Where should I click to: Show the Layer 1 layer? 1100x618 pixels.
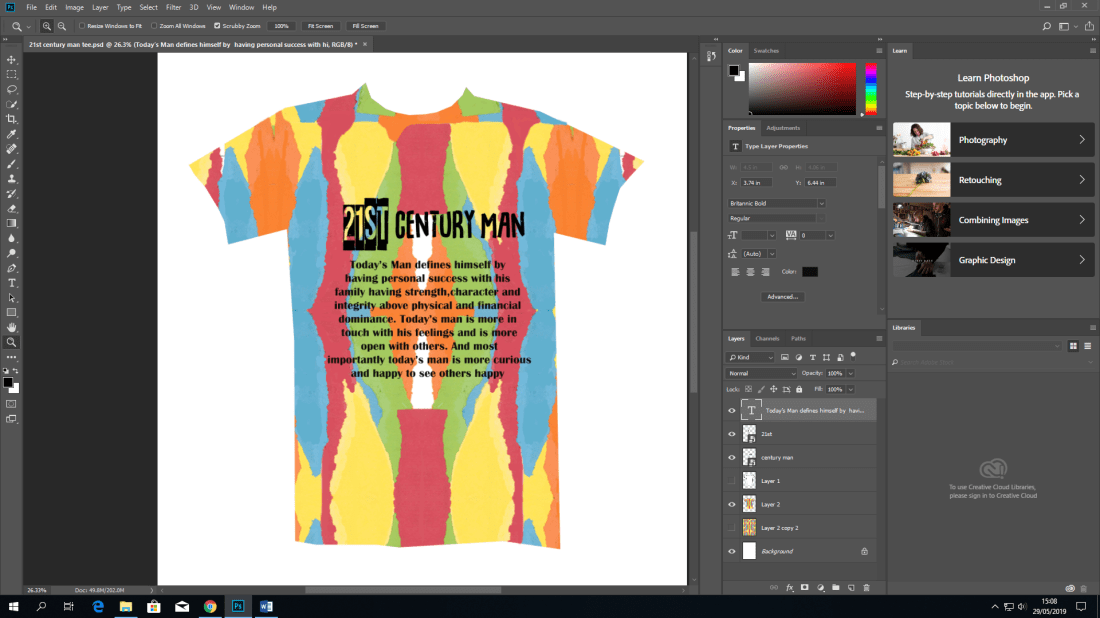[x=733, y=480]
